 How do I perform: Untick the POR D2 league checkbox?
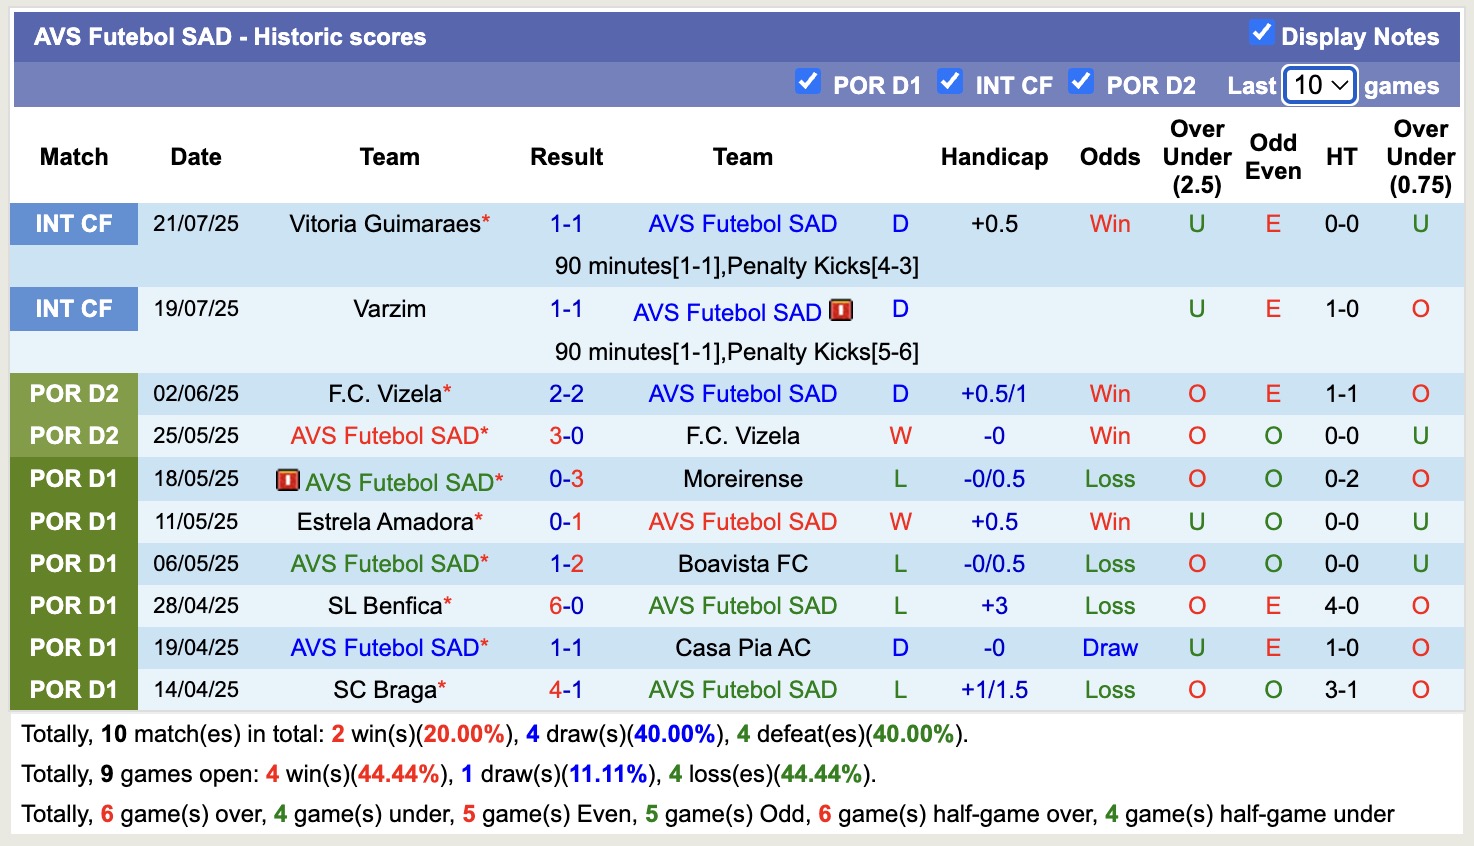pyautogui.click(x=1080, y=82)
